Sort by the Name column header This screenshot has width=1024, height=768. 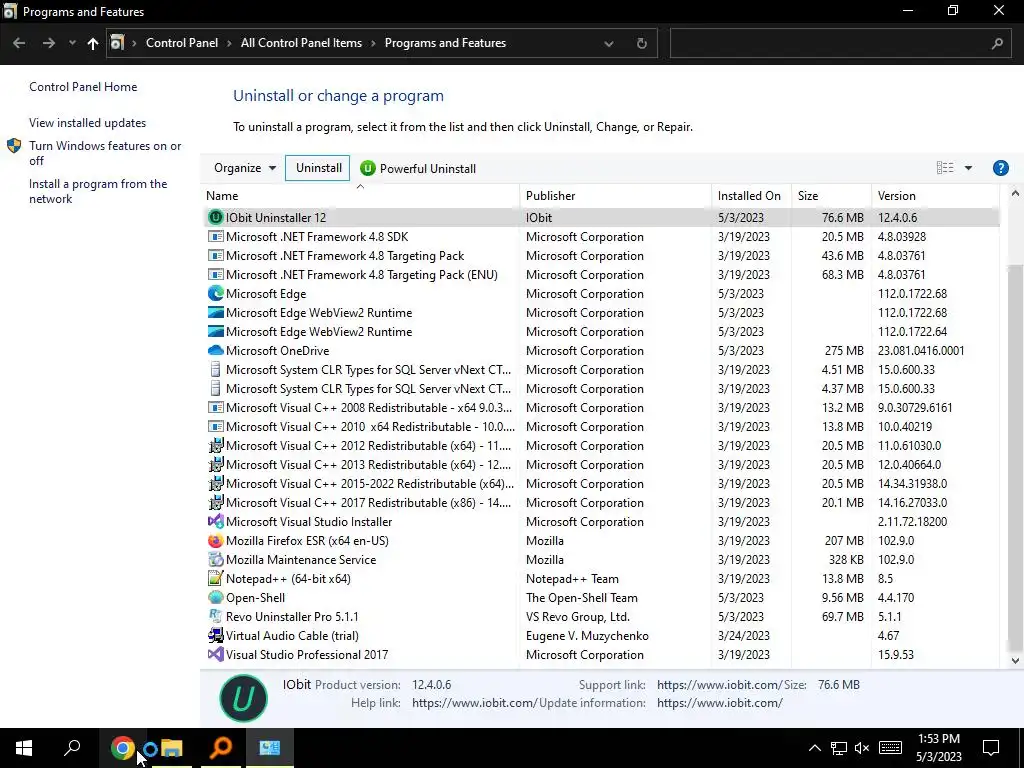(361, 196)
